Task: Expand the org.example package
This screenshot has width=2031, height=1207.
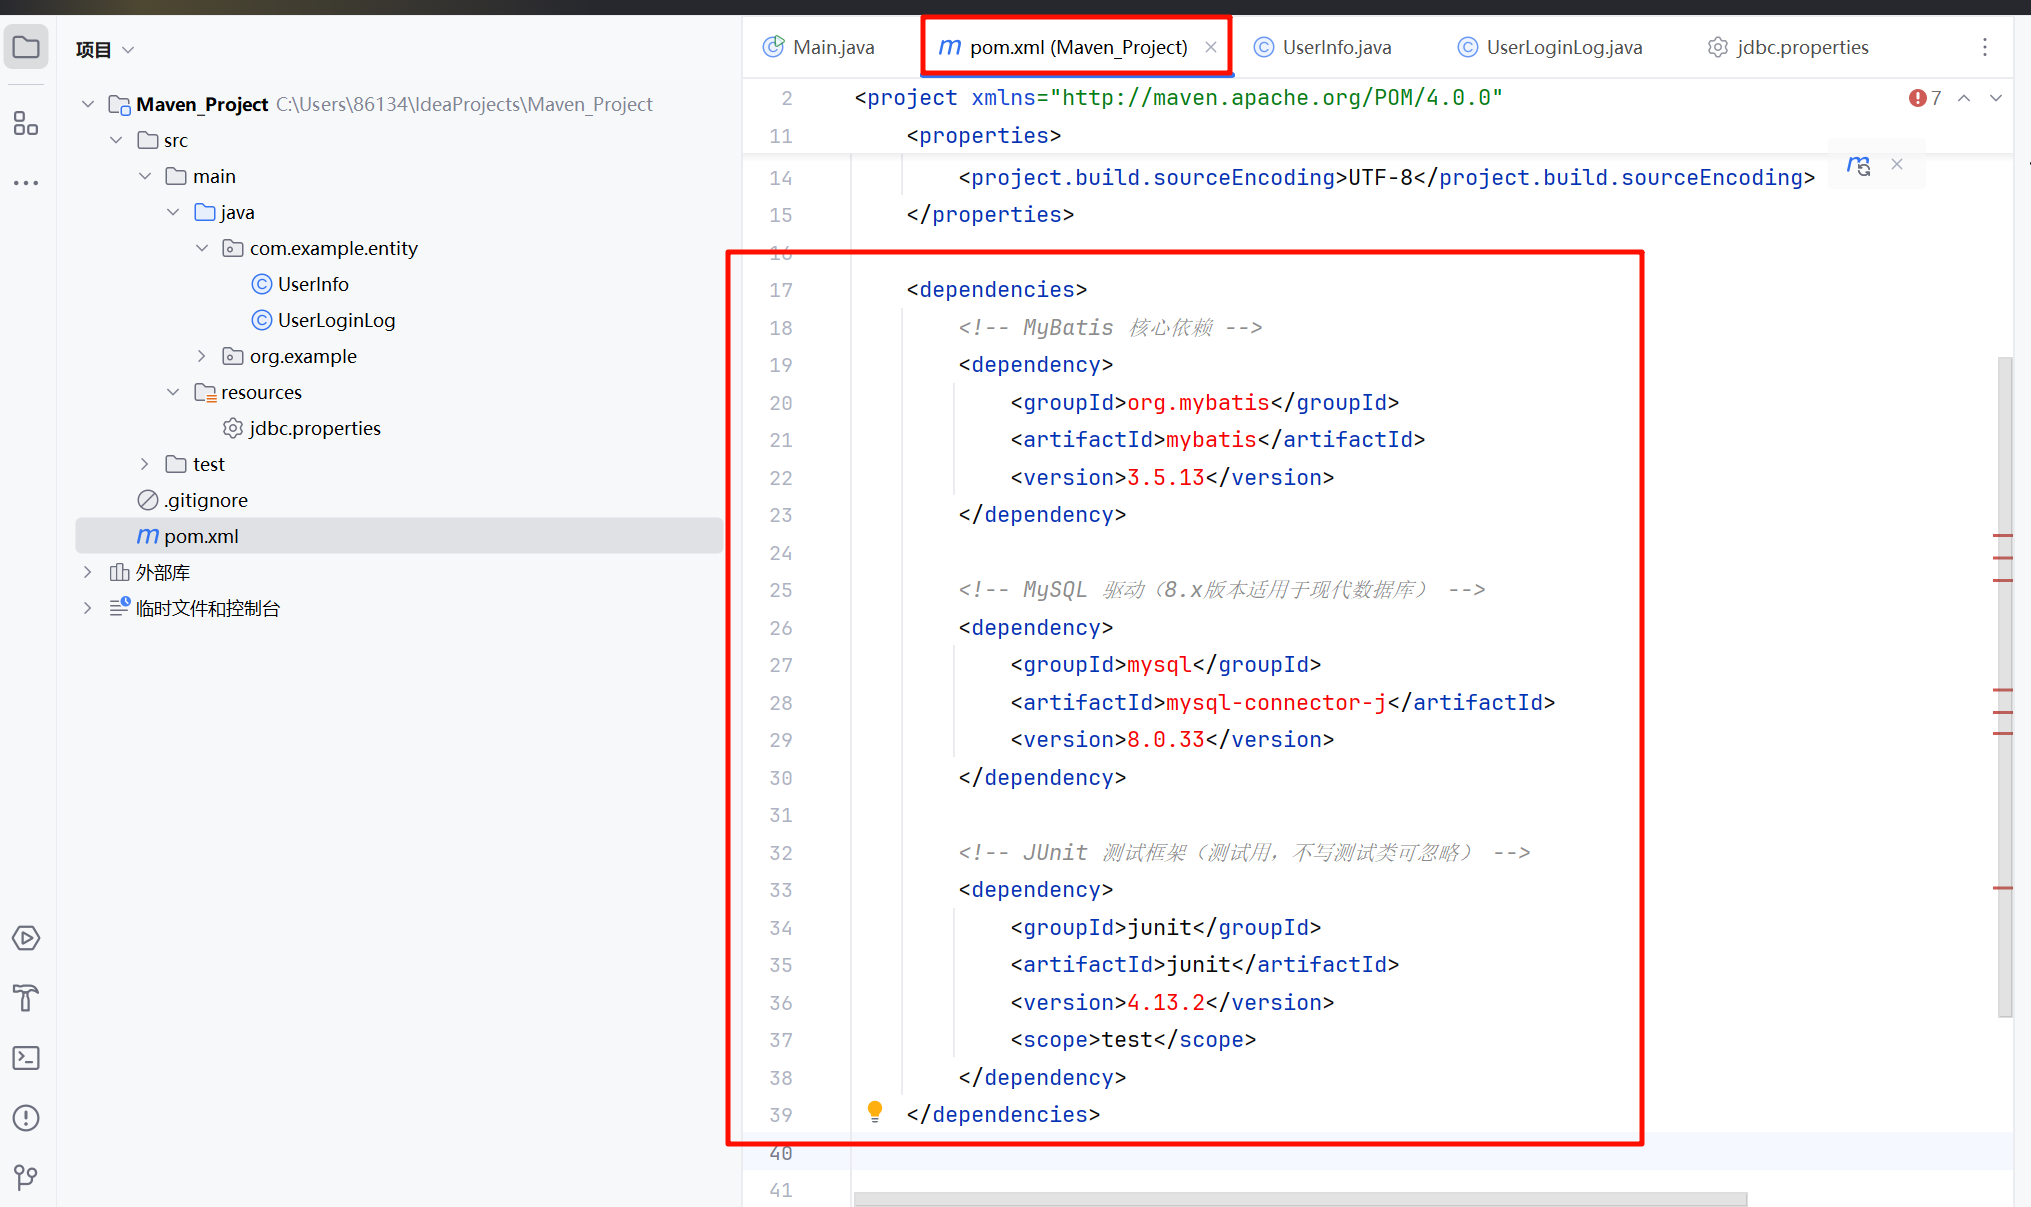Action: [x=202, y=356]
